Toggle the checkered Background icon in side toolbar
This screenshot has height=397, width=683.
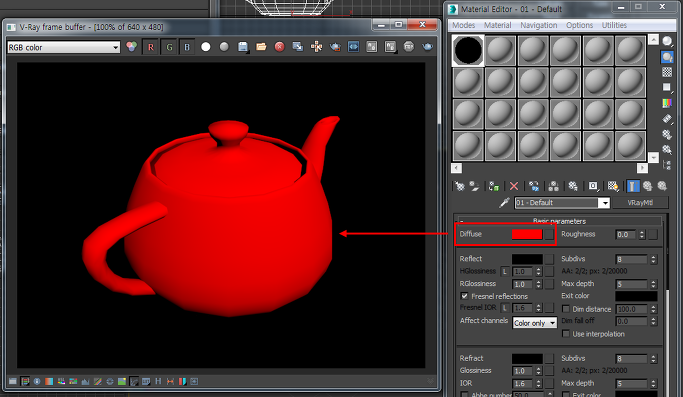tap(667, 72)
